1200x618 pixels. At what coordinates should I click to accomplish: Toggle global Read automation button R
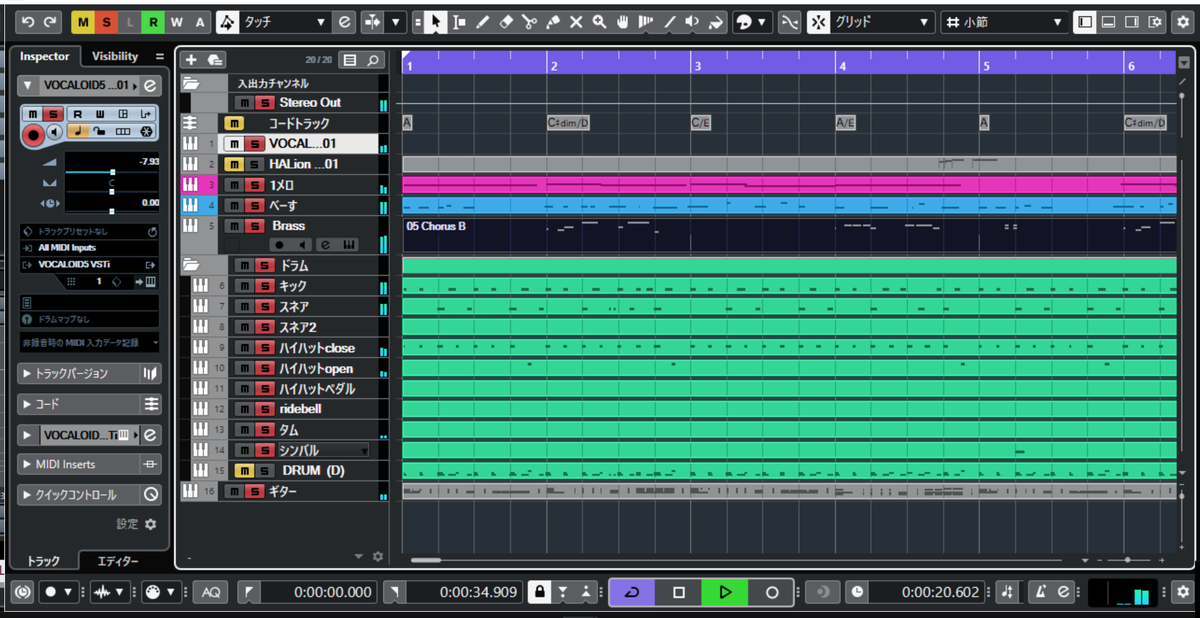(151, 21)
